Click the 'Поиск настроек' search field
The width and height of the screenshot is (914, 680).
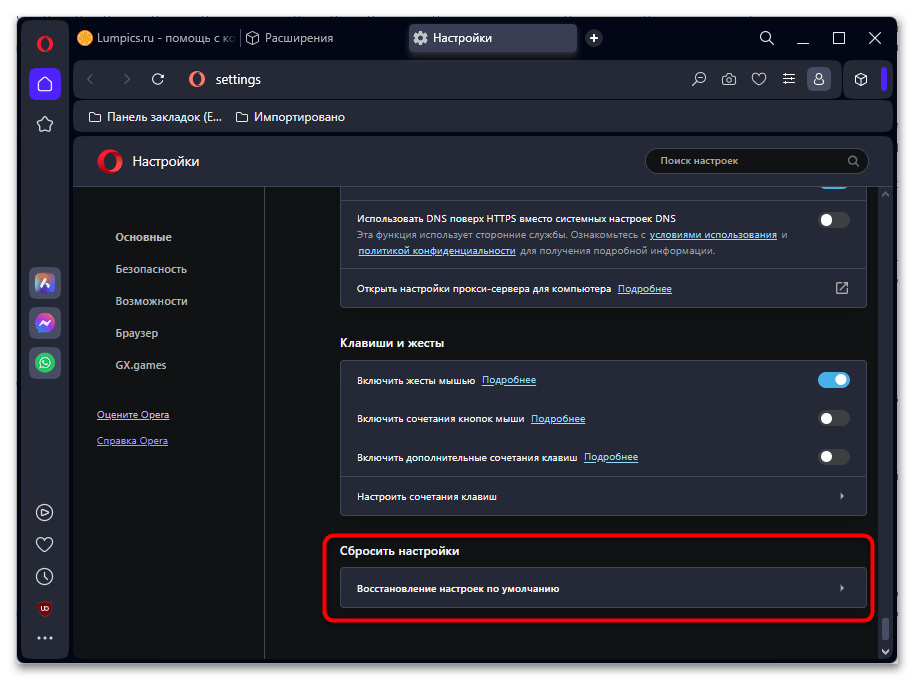coord(757,161)
